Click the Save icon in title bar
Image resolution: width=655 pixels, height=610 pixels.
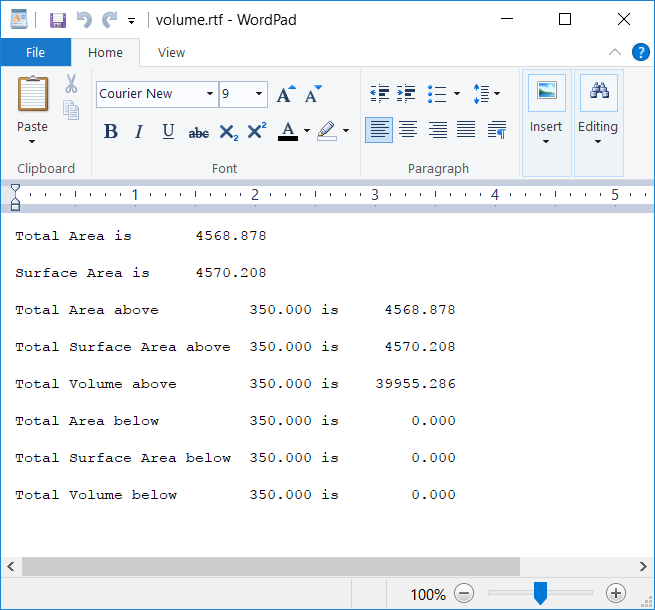58,20
